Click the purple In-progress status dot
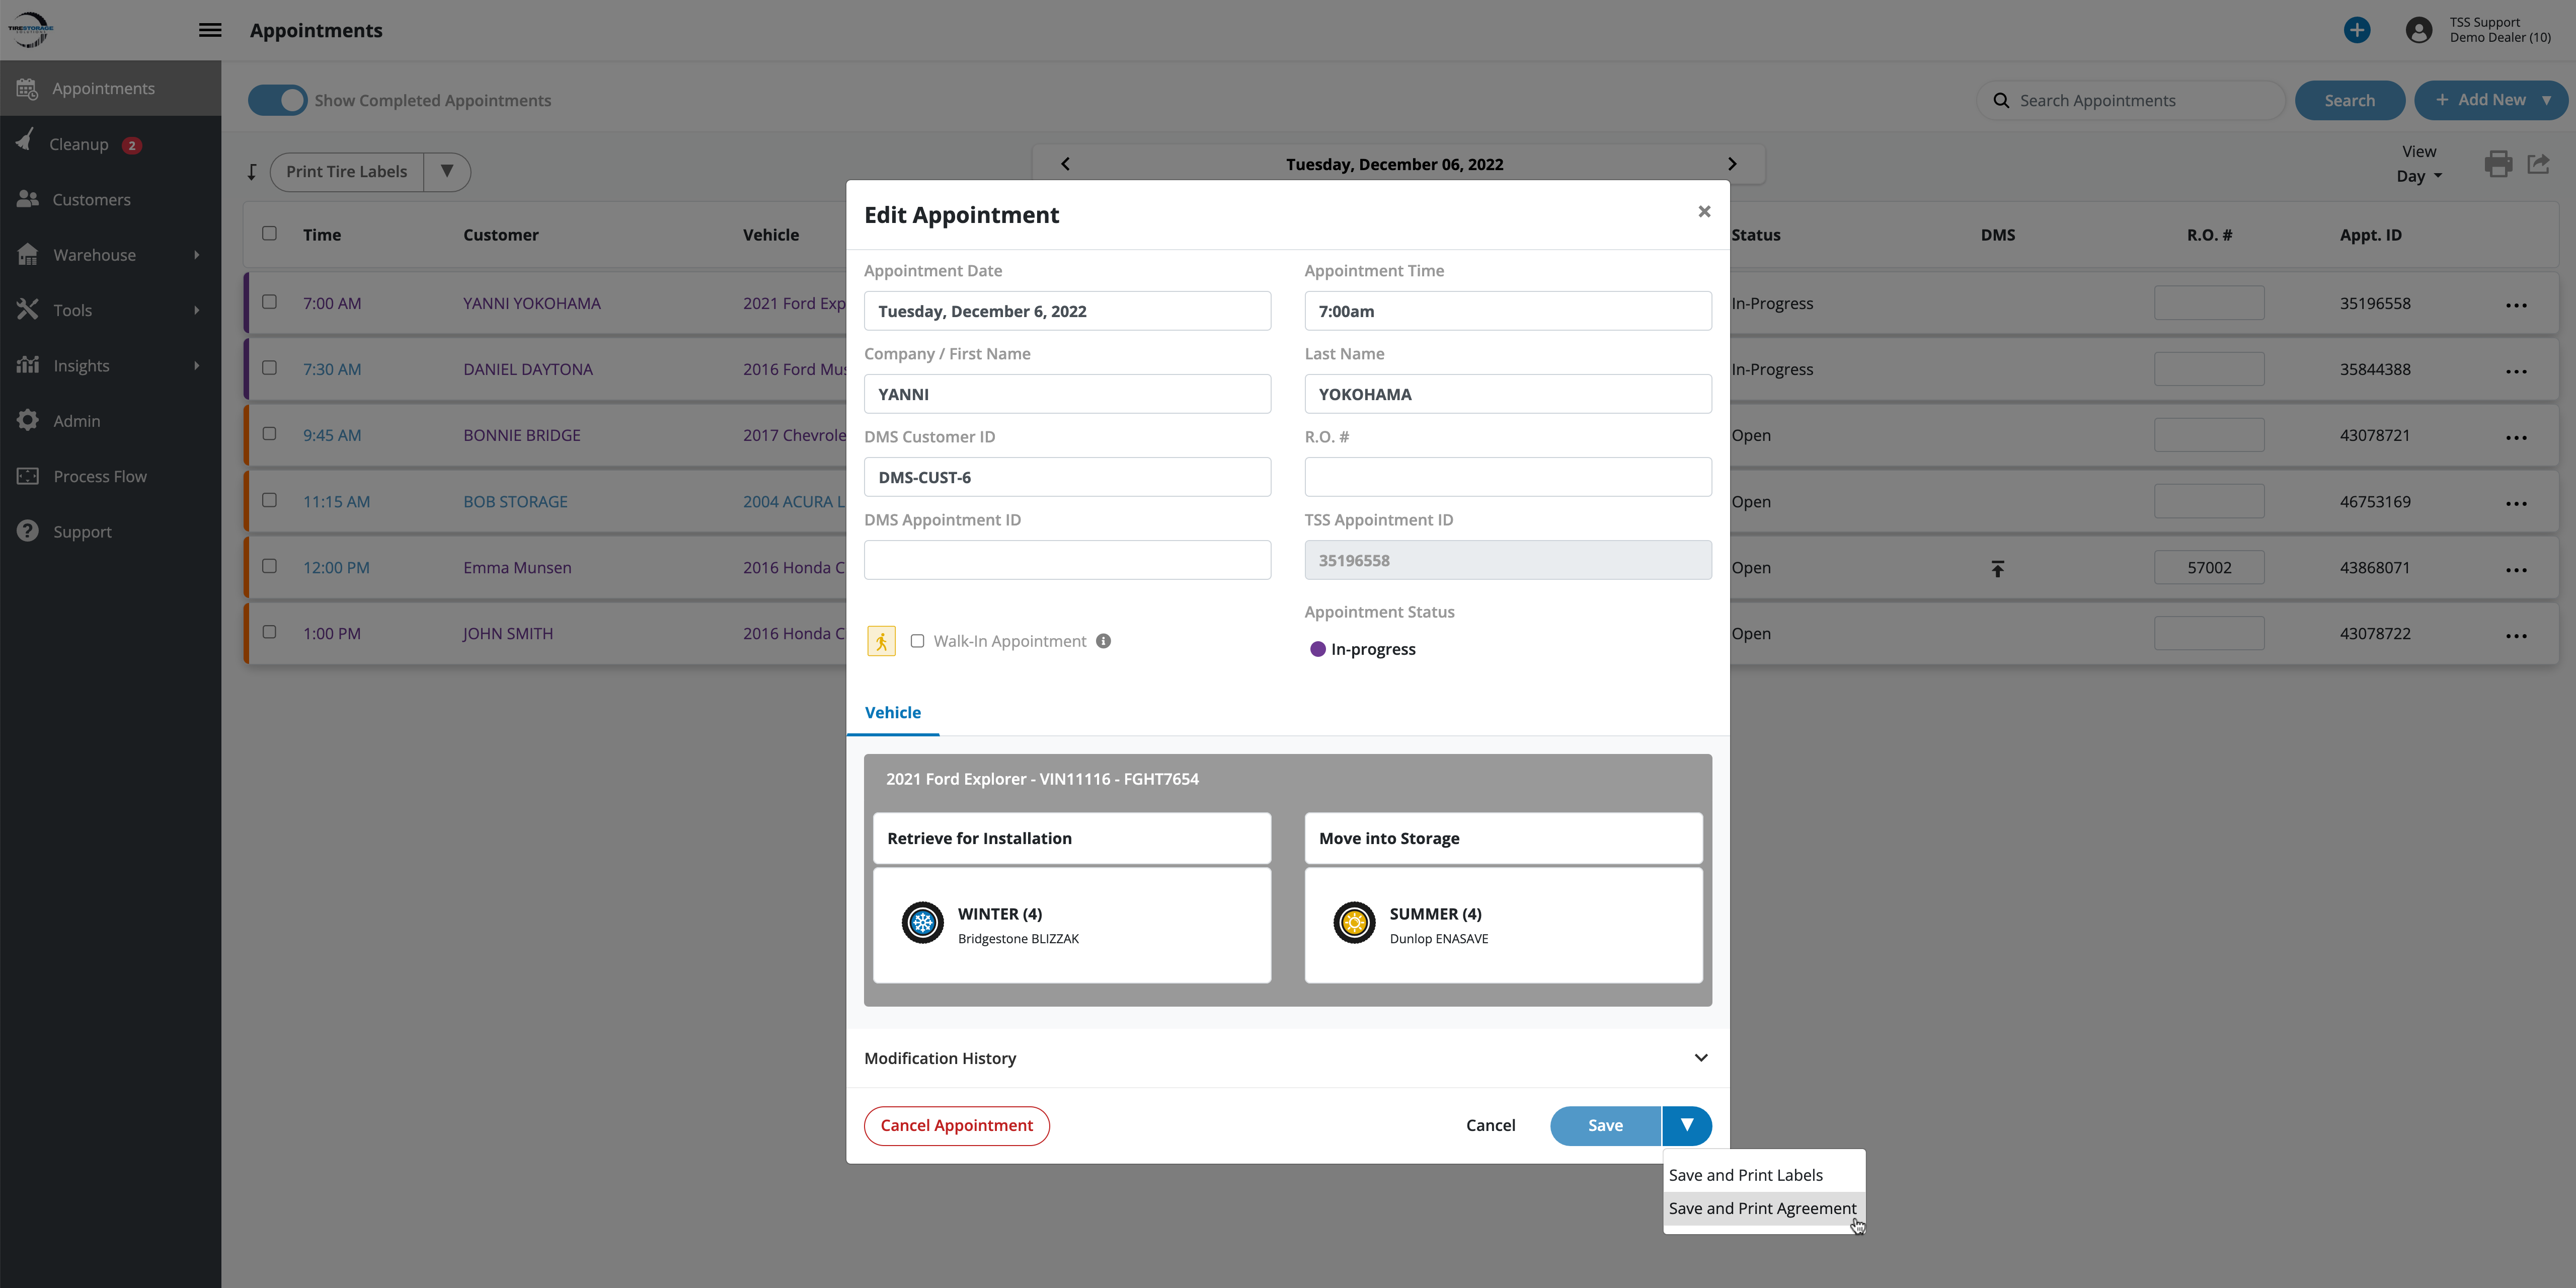The height and width of the screenshot is (1288, 2576). 1318,649
